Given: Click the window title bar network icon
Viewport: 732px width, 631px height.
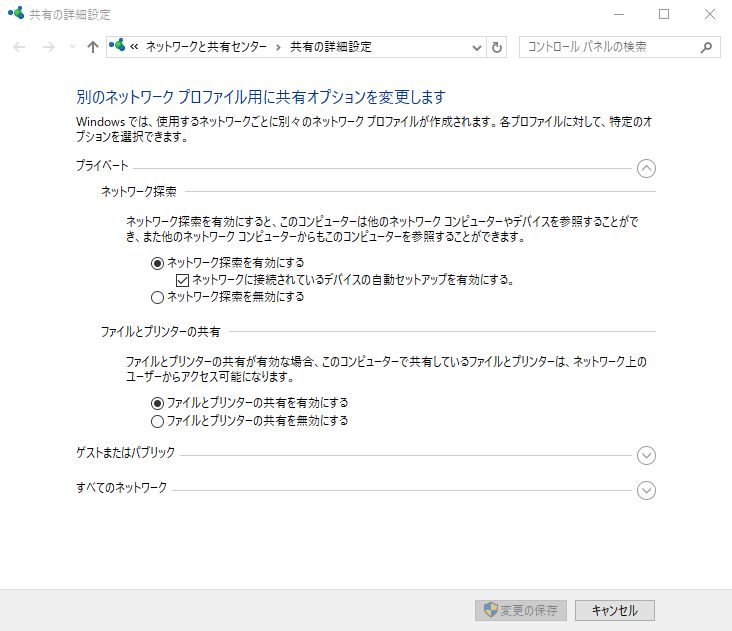Looking at the screenshot, I should click(15, 14).
